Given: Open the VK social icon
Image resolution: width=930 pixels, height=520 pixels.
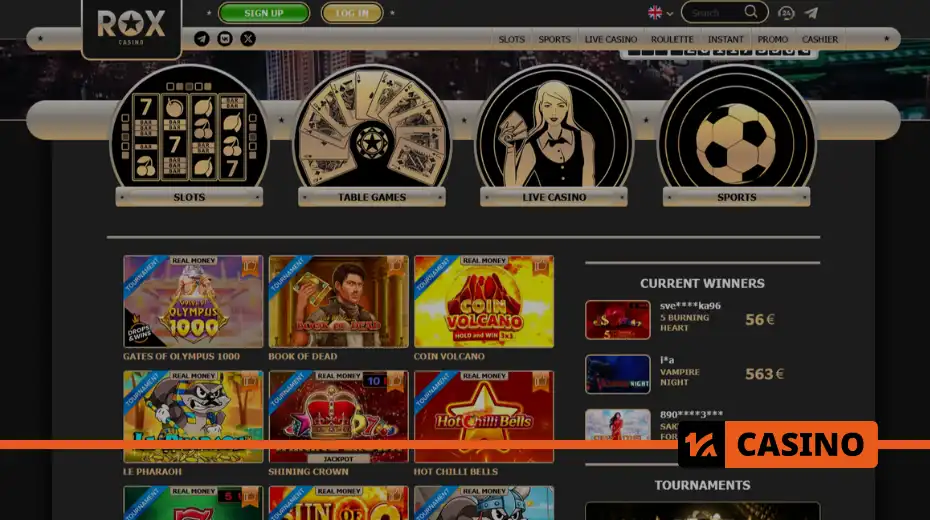Looking at the screenshot, I should [x=225, y=39].
